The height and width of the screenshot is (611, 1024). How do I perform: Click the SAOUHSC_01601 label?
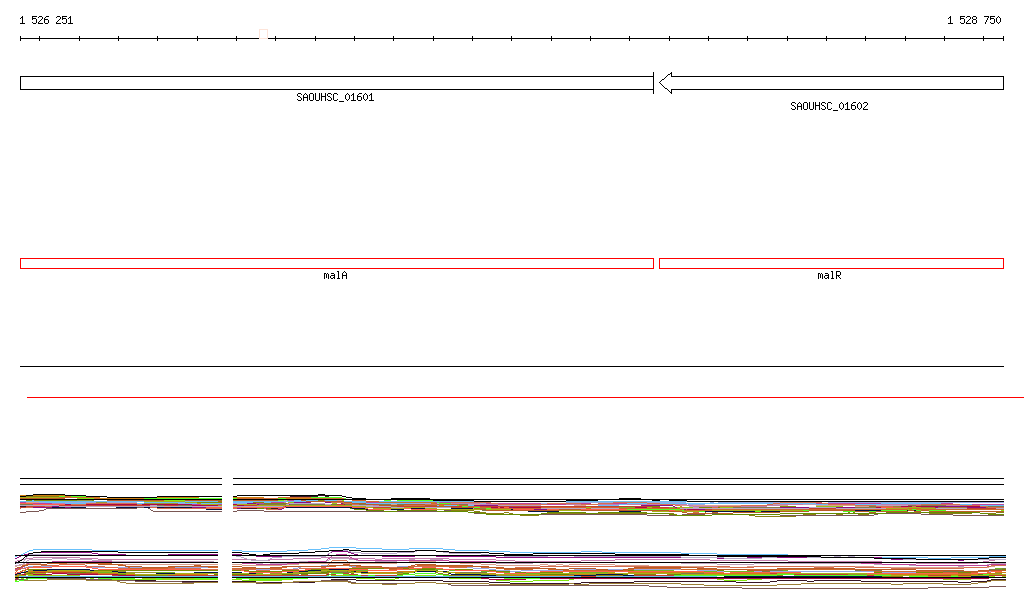point(335,97)
